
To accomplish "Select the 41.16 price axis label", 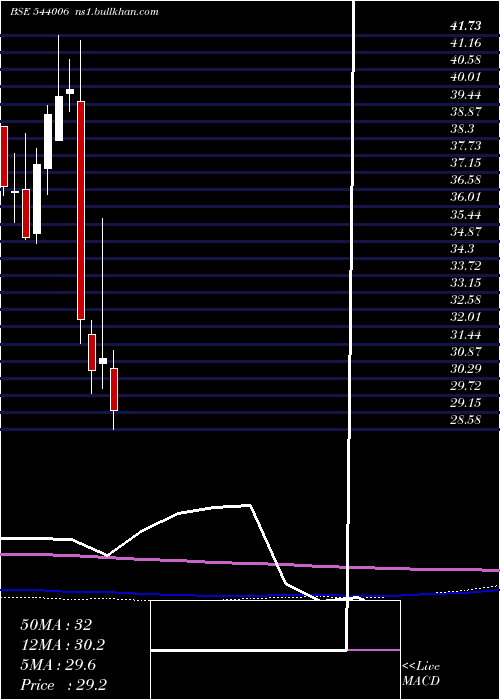I will click(466, 43).
